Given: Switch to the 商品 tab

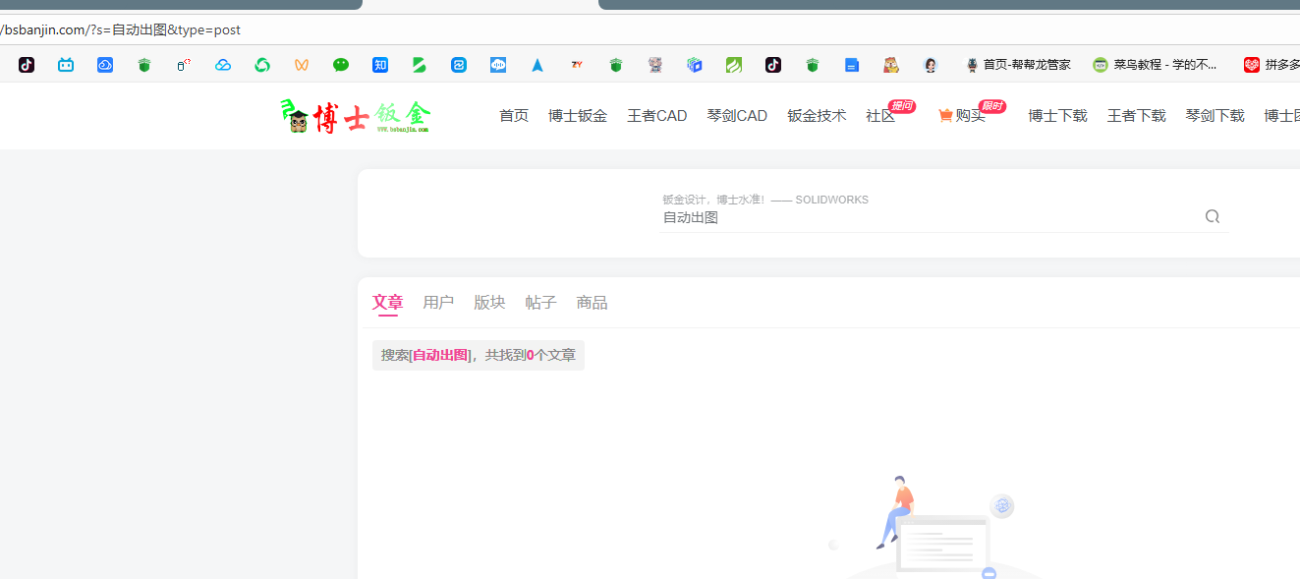Looking at the screenshot, I should tap(592, 302).
